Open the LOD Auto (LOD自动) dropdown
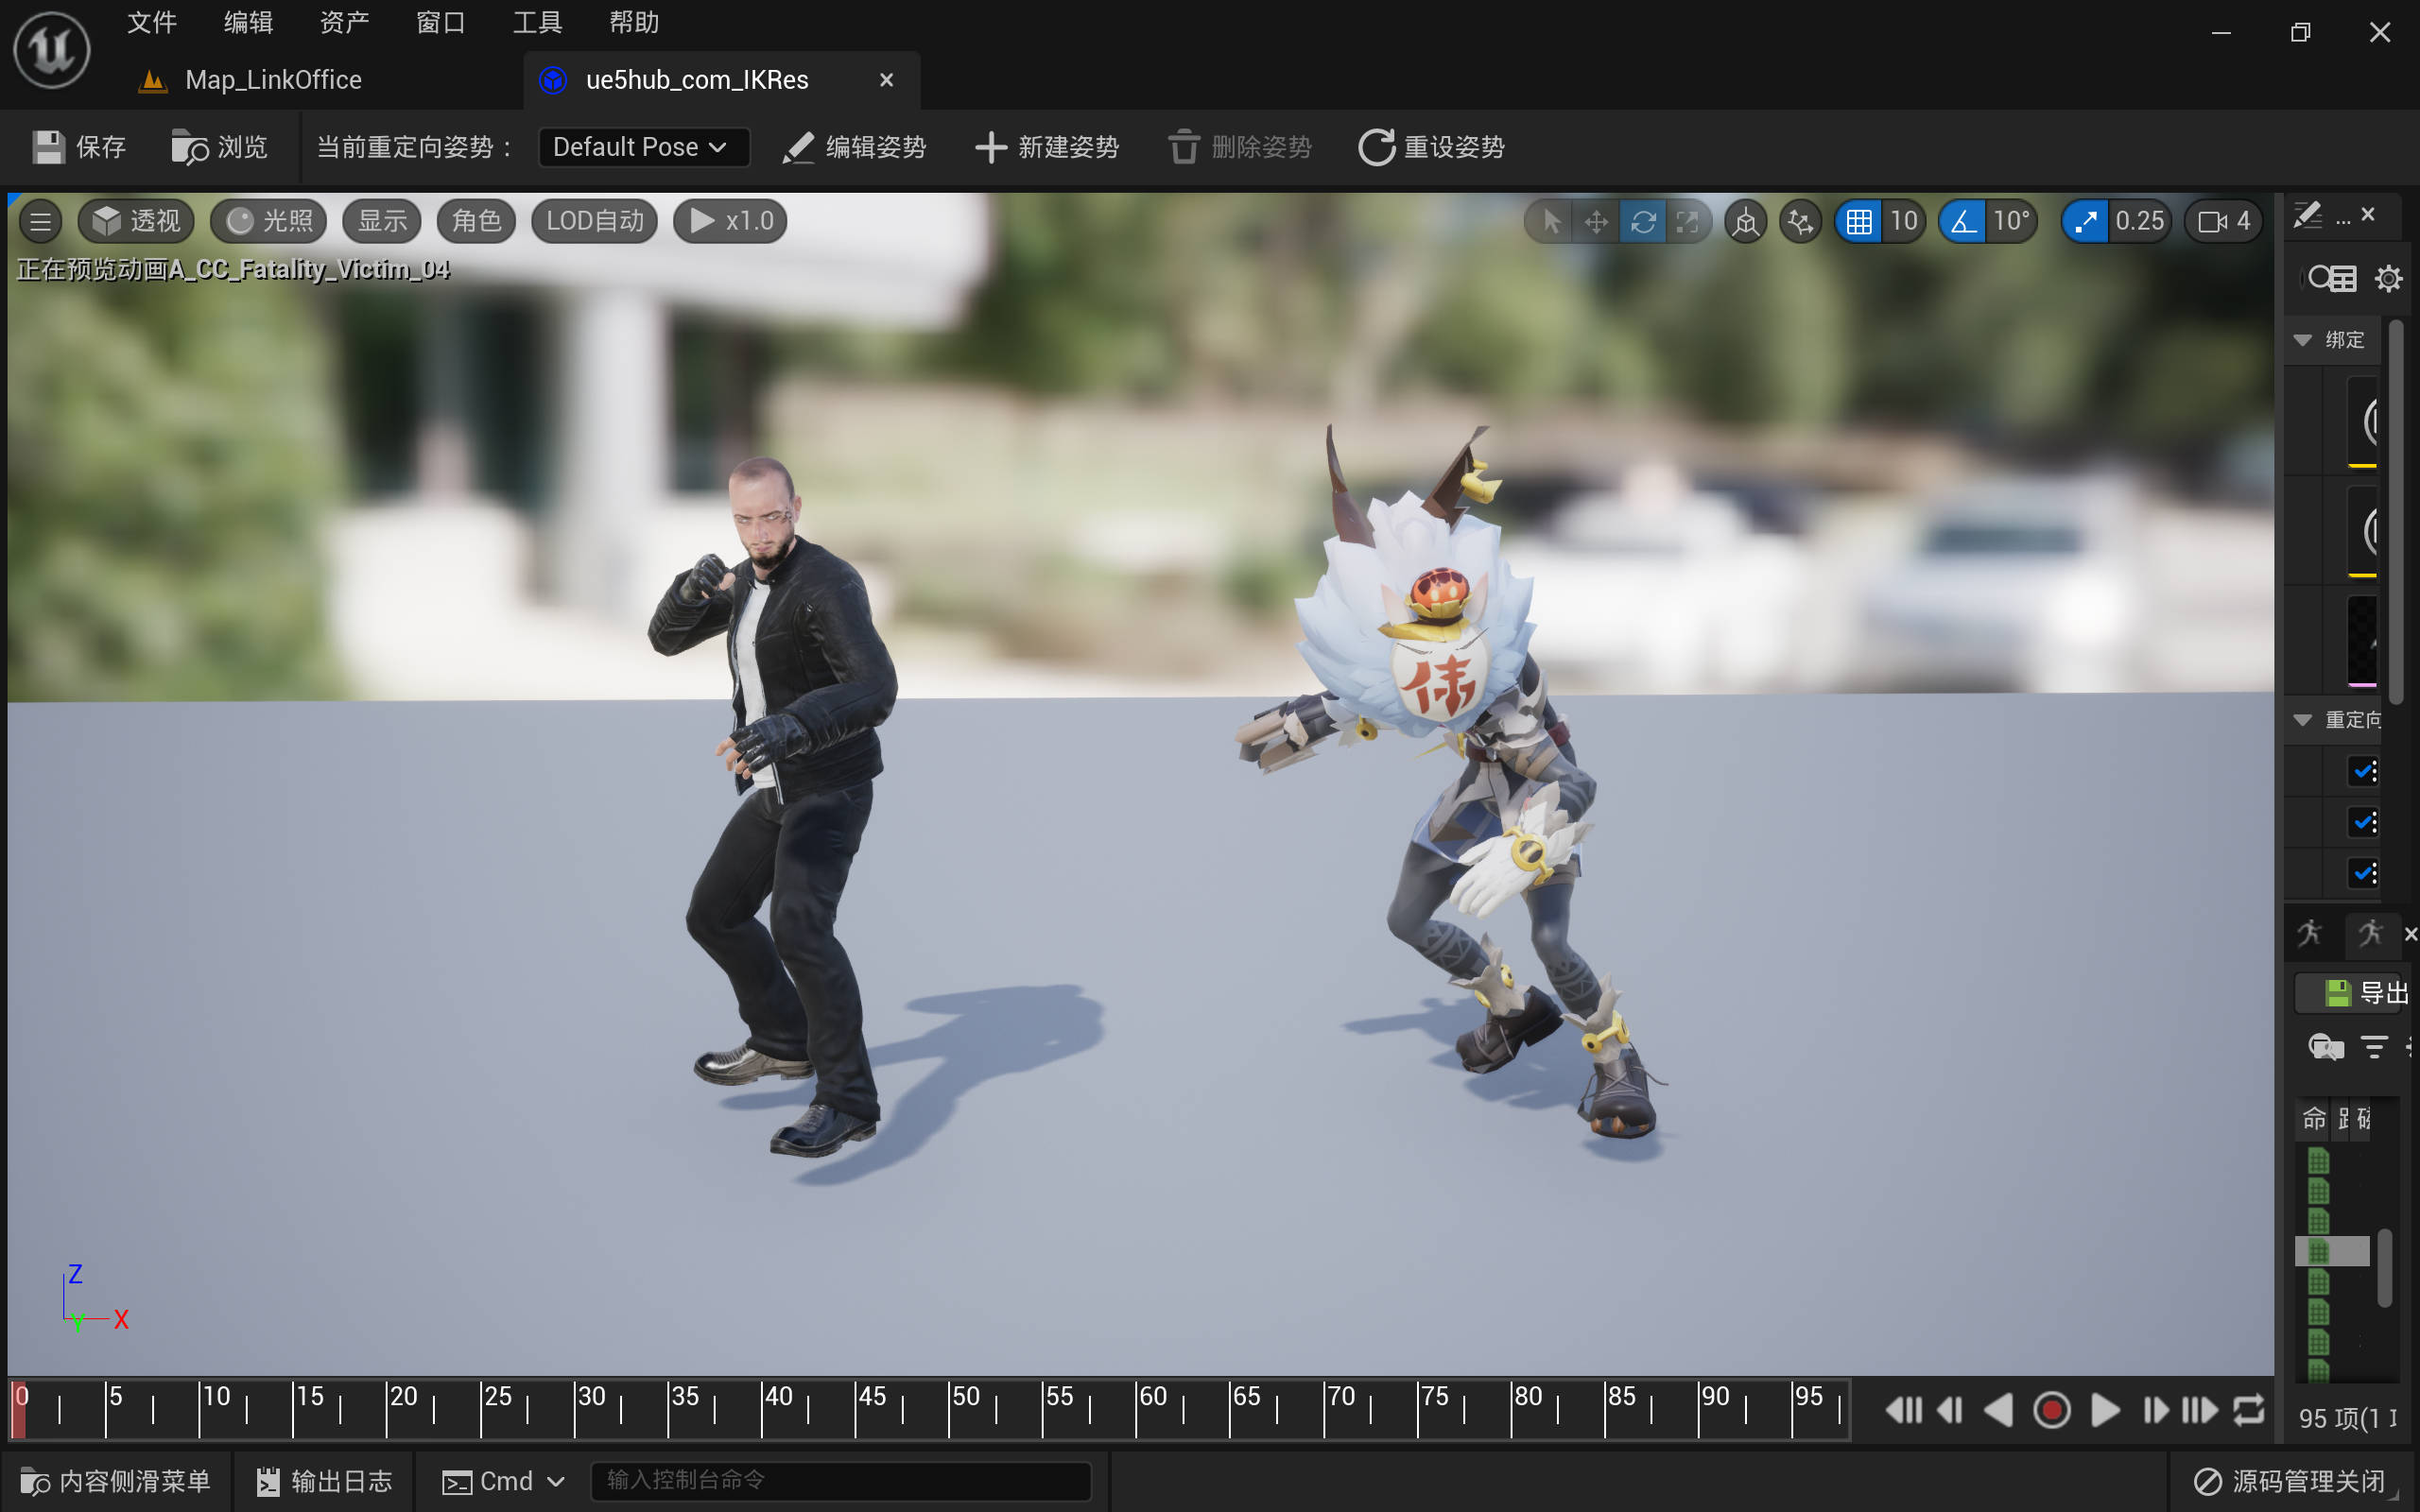The height and width of the screenshot is (1512, 2420). 594,221
